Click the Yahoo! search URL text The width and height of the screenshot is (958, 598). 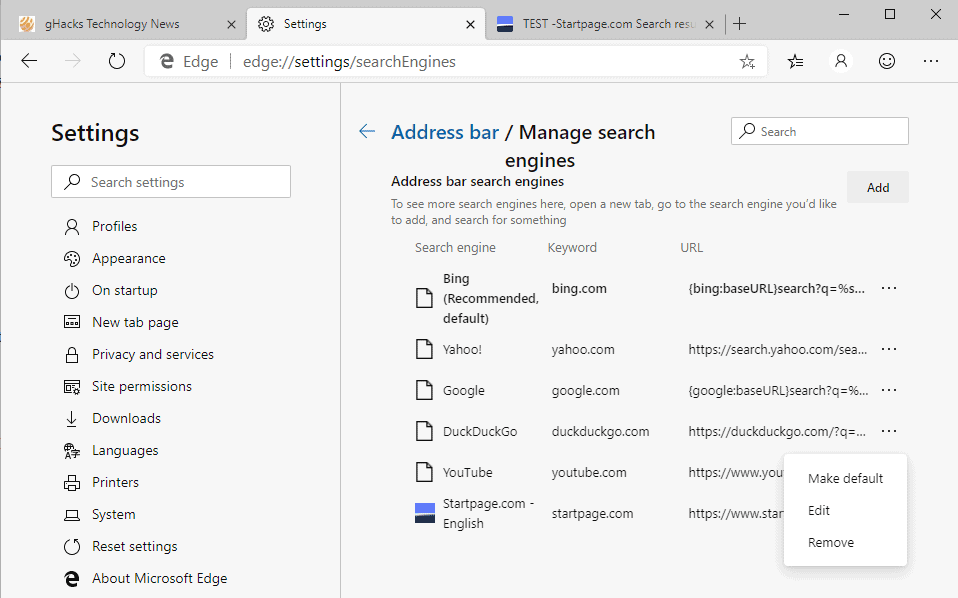[777, 349]
